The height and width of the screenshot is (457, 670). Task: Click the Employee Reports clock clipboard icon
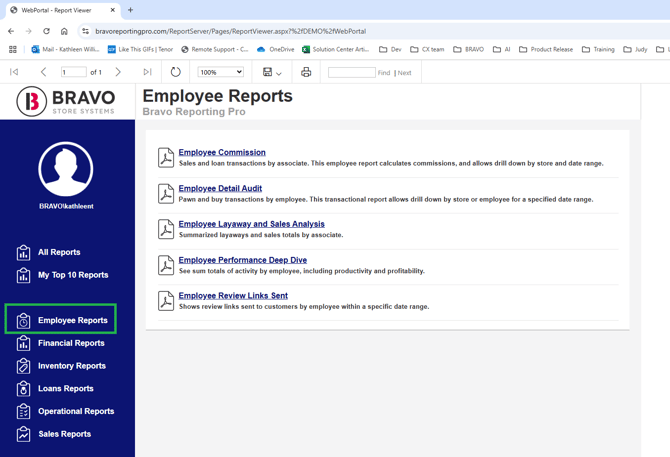pos(24,320)
